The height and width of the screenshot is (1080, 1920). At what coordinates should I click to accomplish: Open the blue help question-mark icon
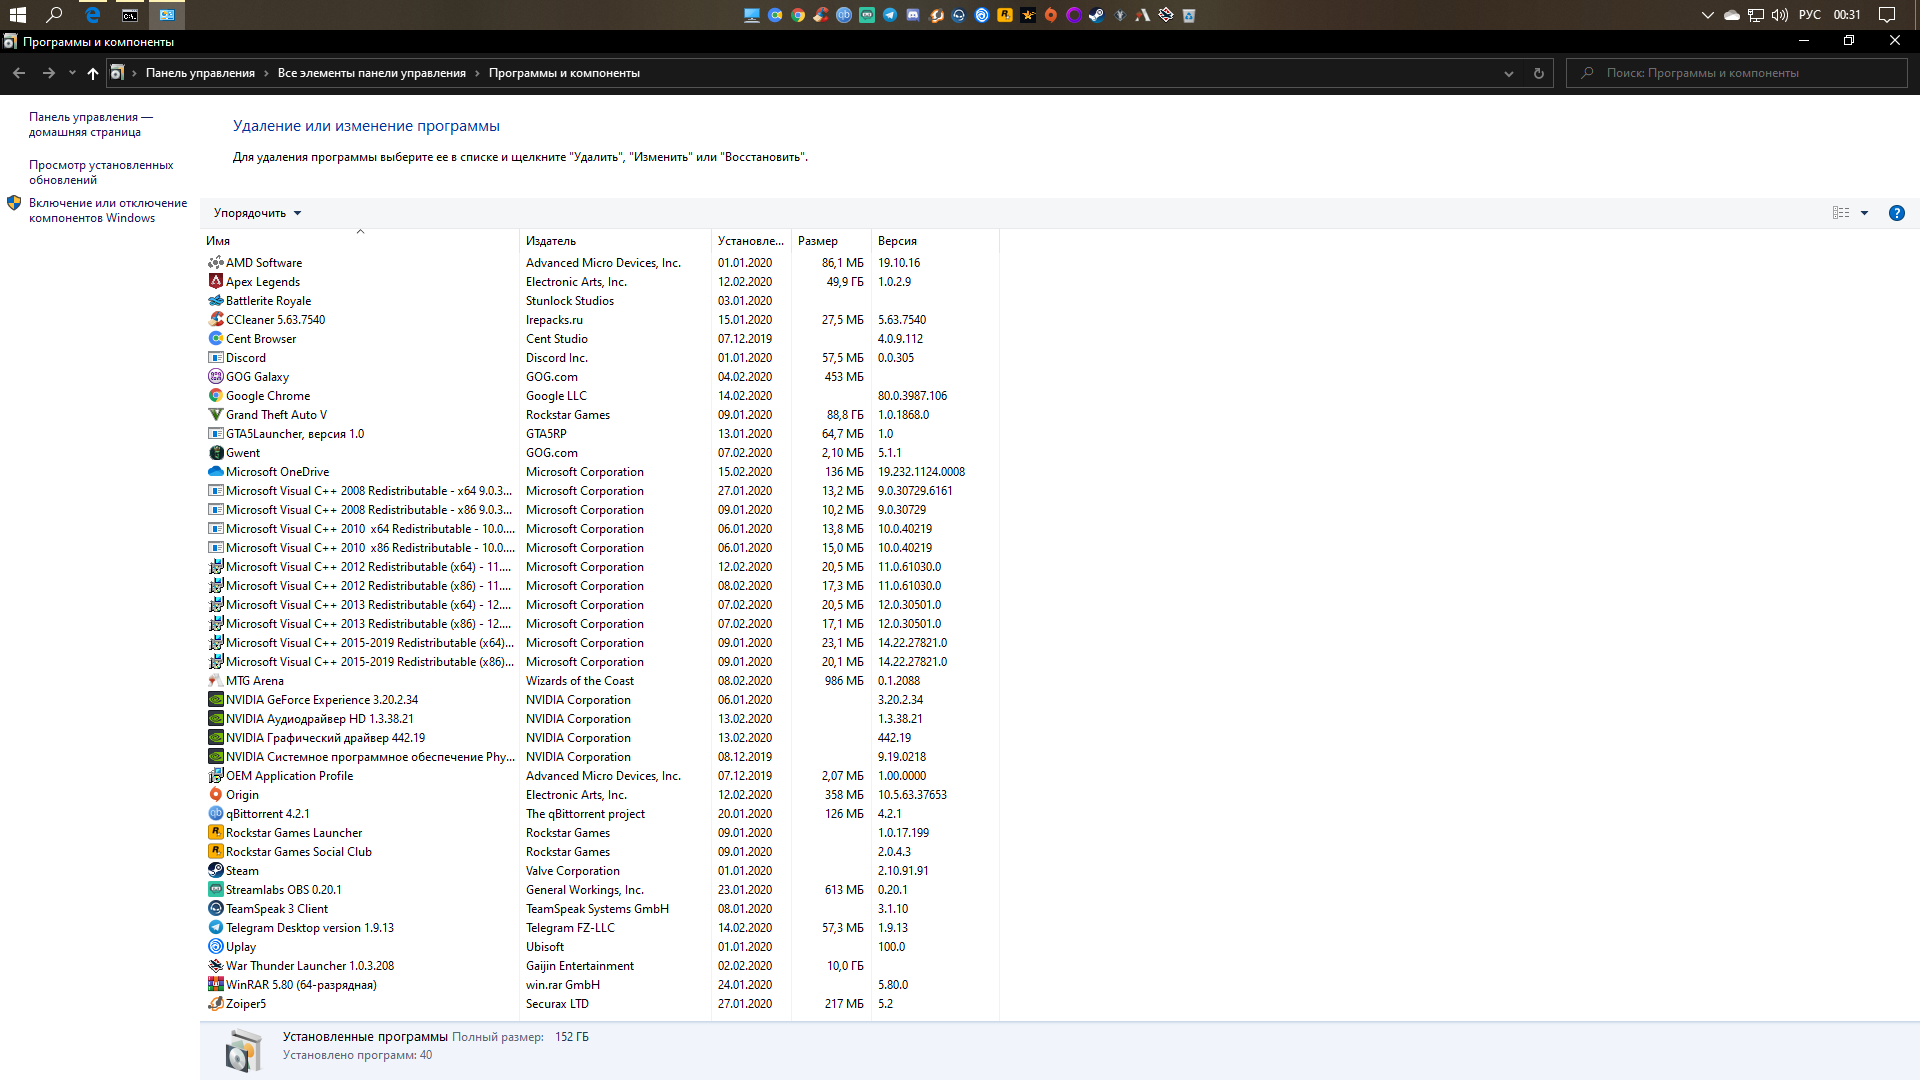1896,213
